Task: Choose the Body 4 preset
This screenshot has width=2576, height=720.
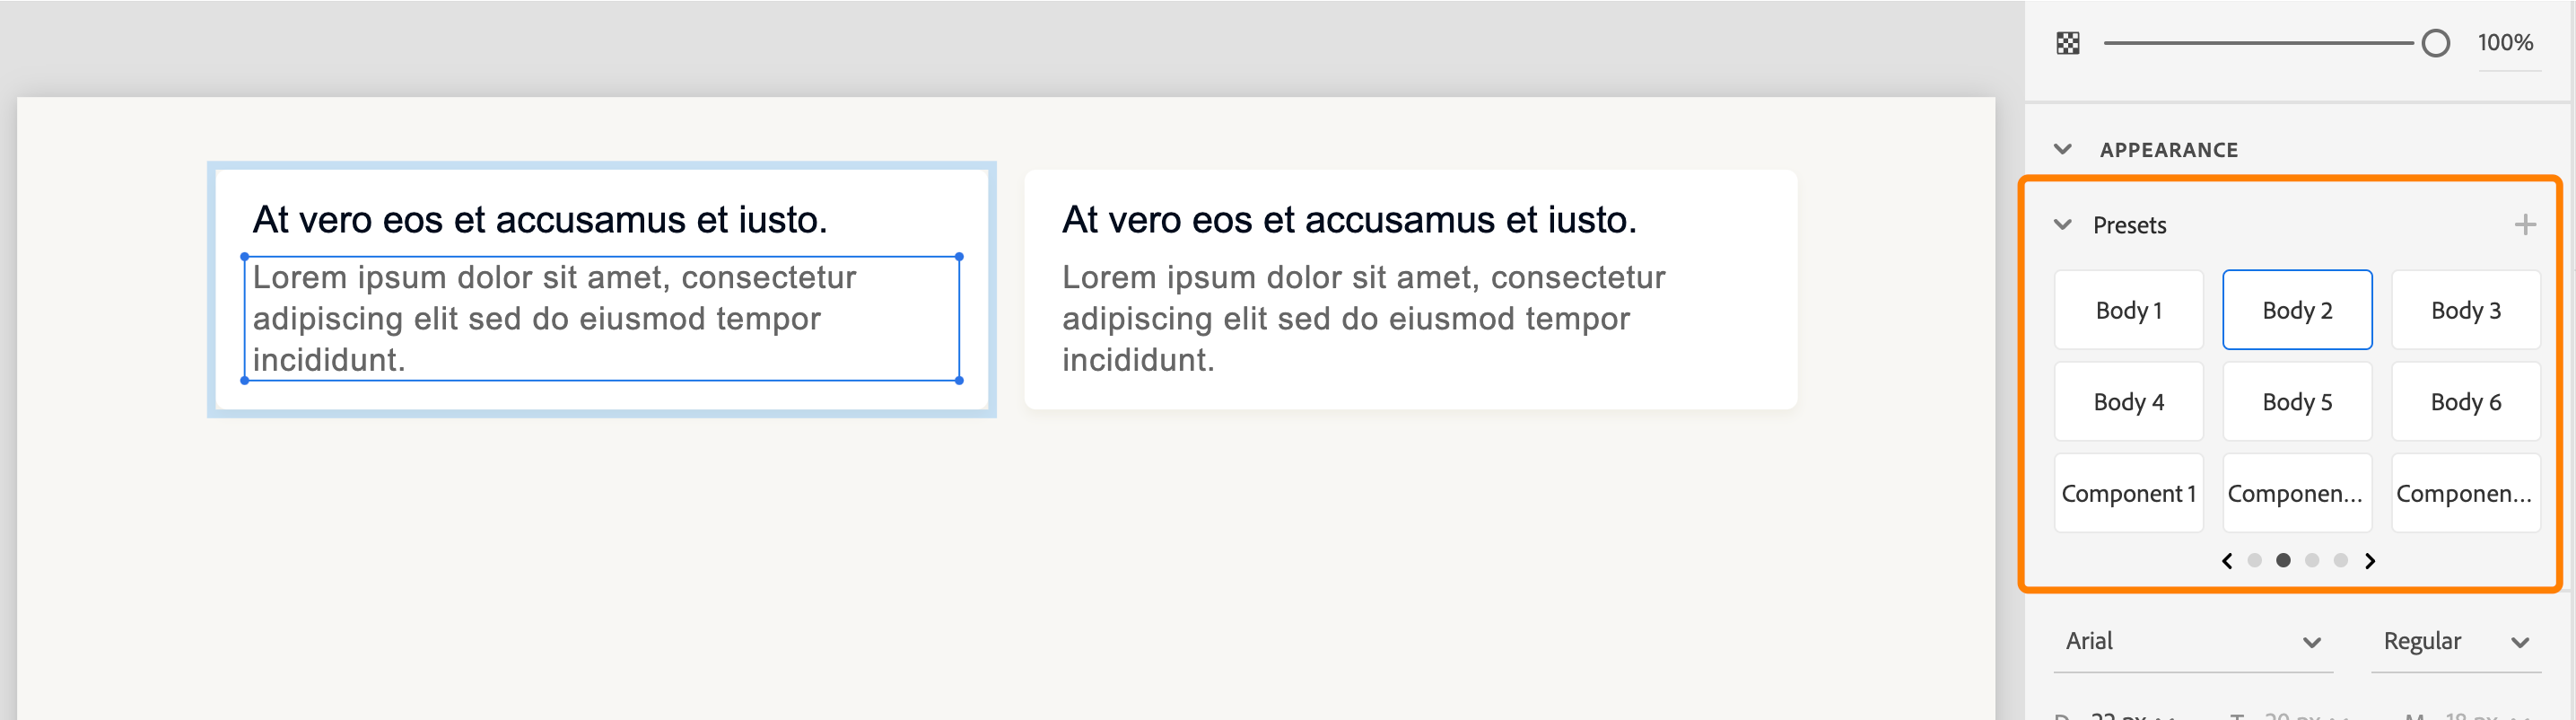Action: (x=2128, y=402)
